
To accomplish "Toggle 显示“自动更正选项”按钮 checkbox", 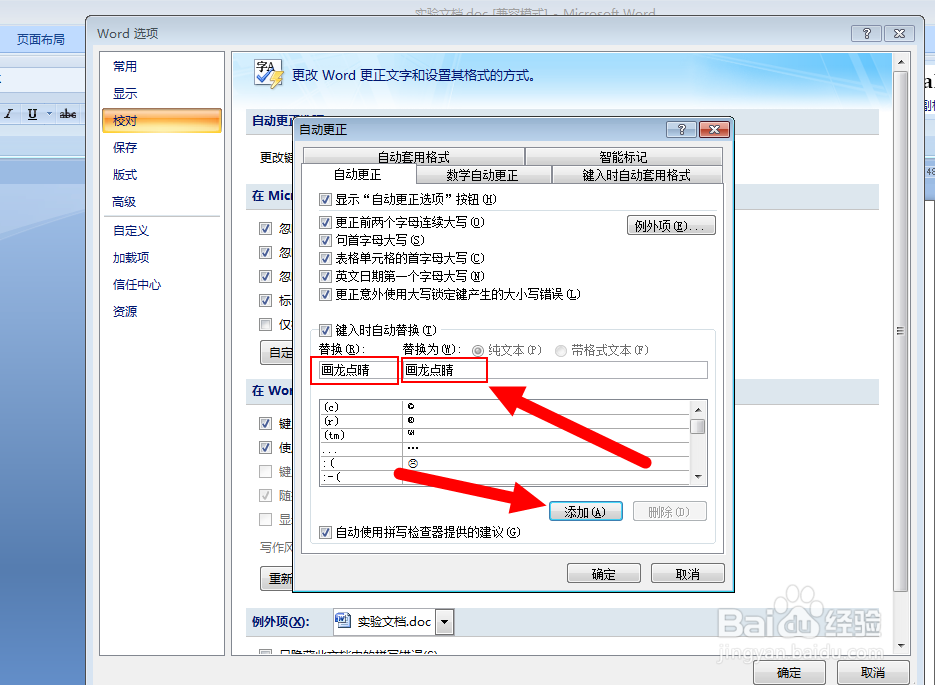I will pos(325,199).
